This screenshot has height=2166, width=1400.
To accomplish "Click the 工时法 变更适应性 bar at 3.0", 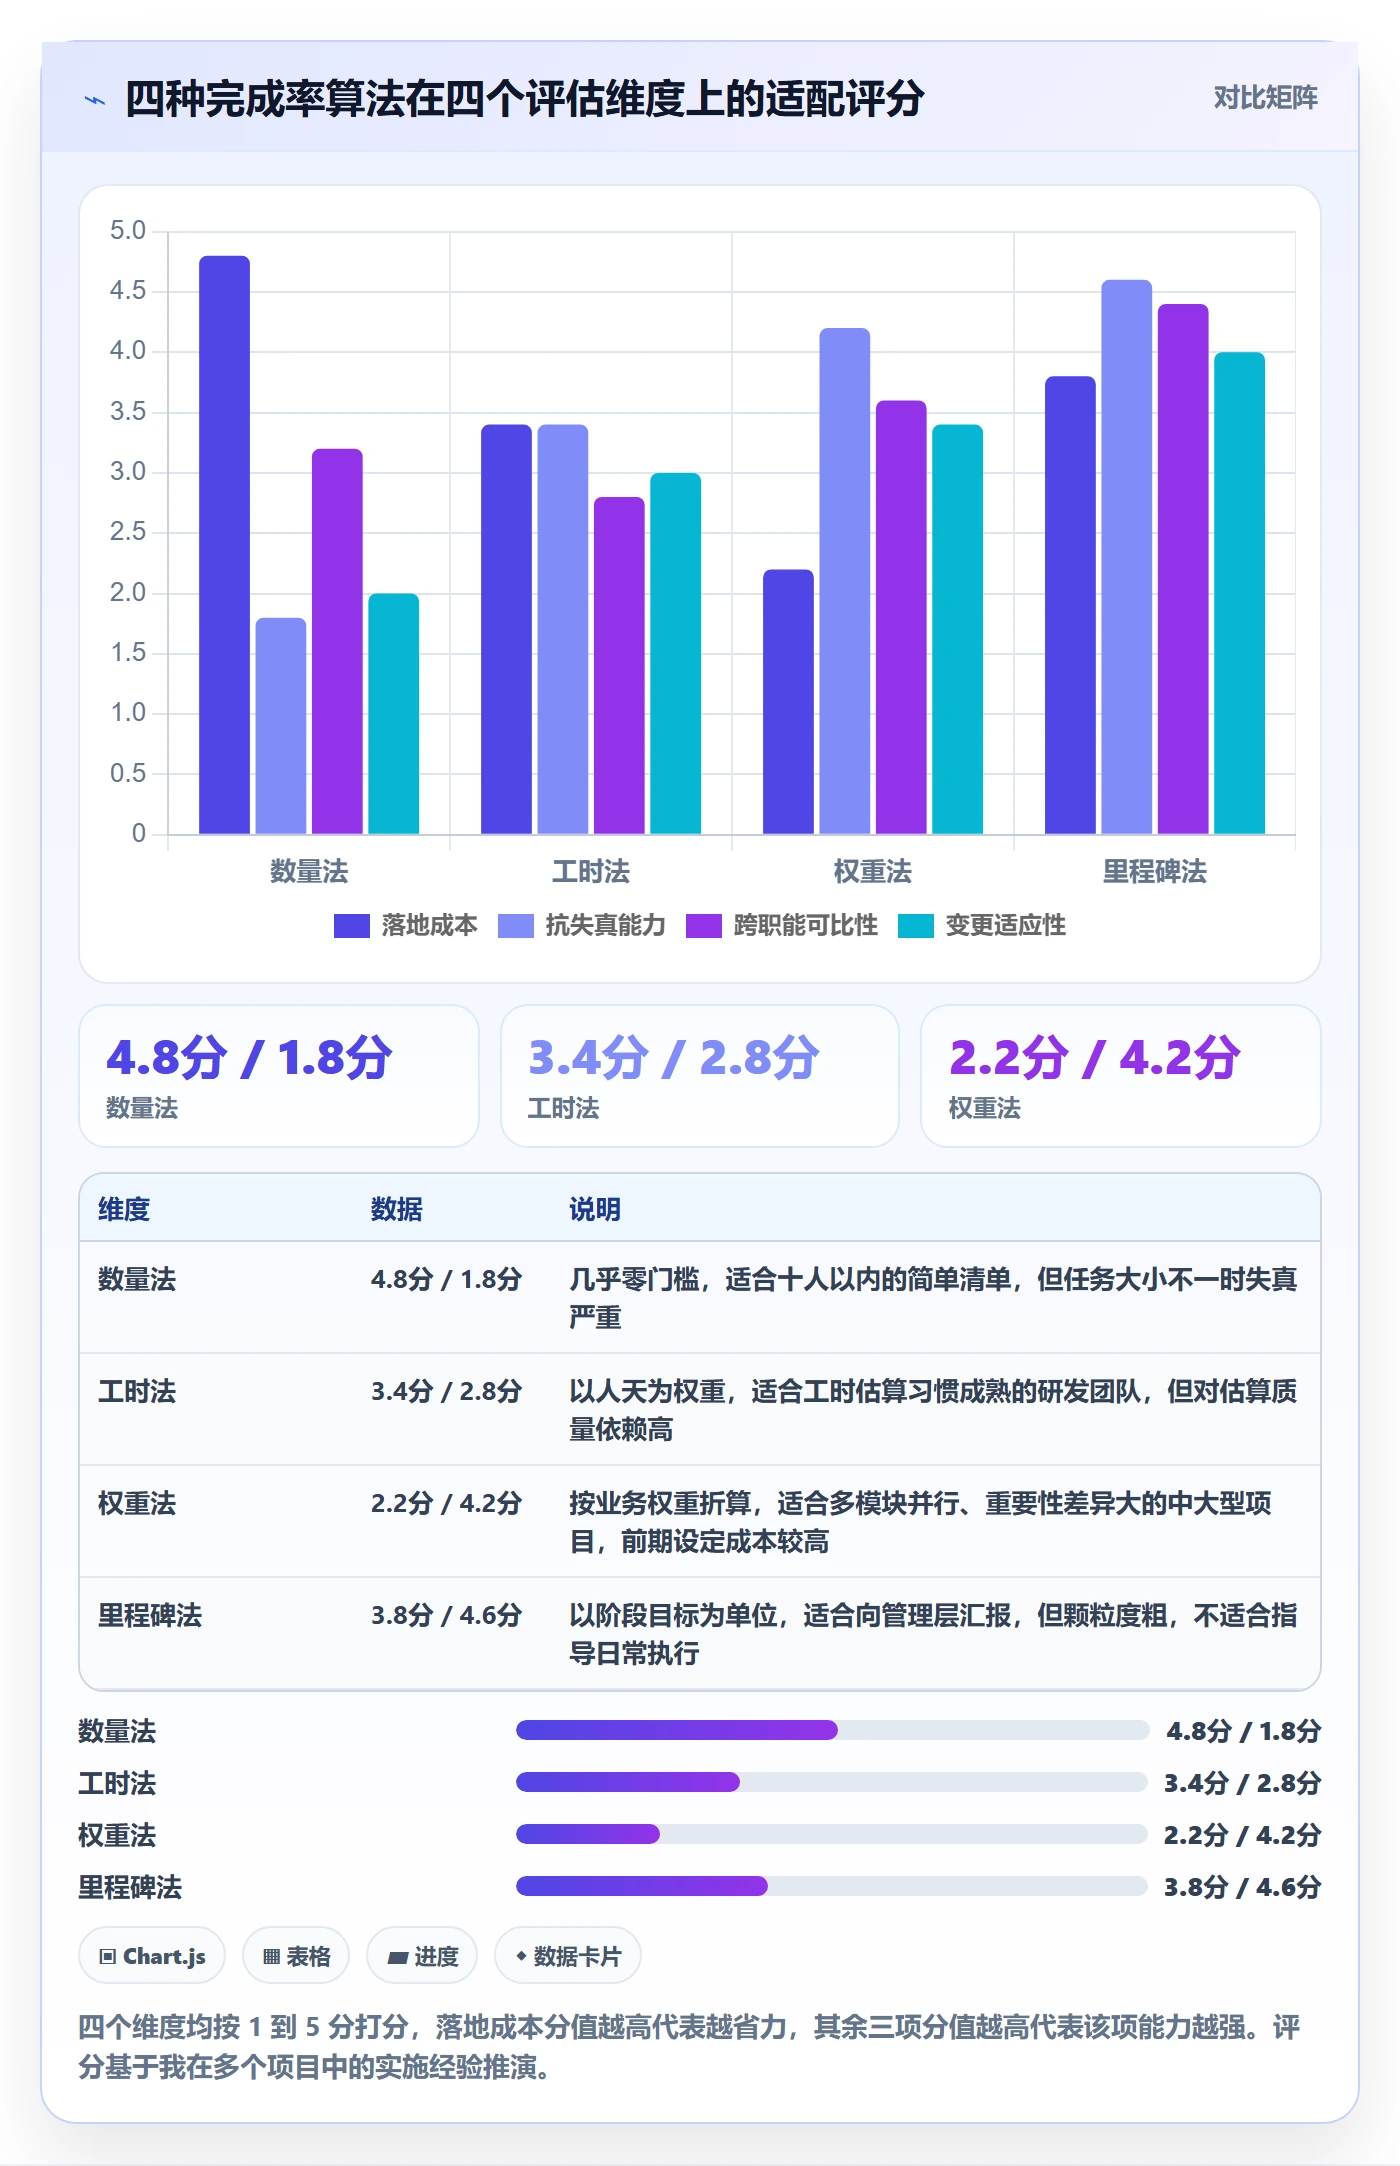I will [x=675, y=653].
